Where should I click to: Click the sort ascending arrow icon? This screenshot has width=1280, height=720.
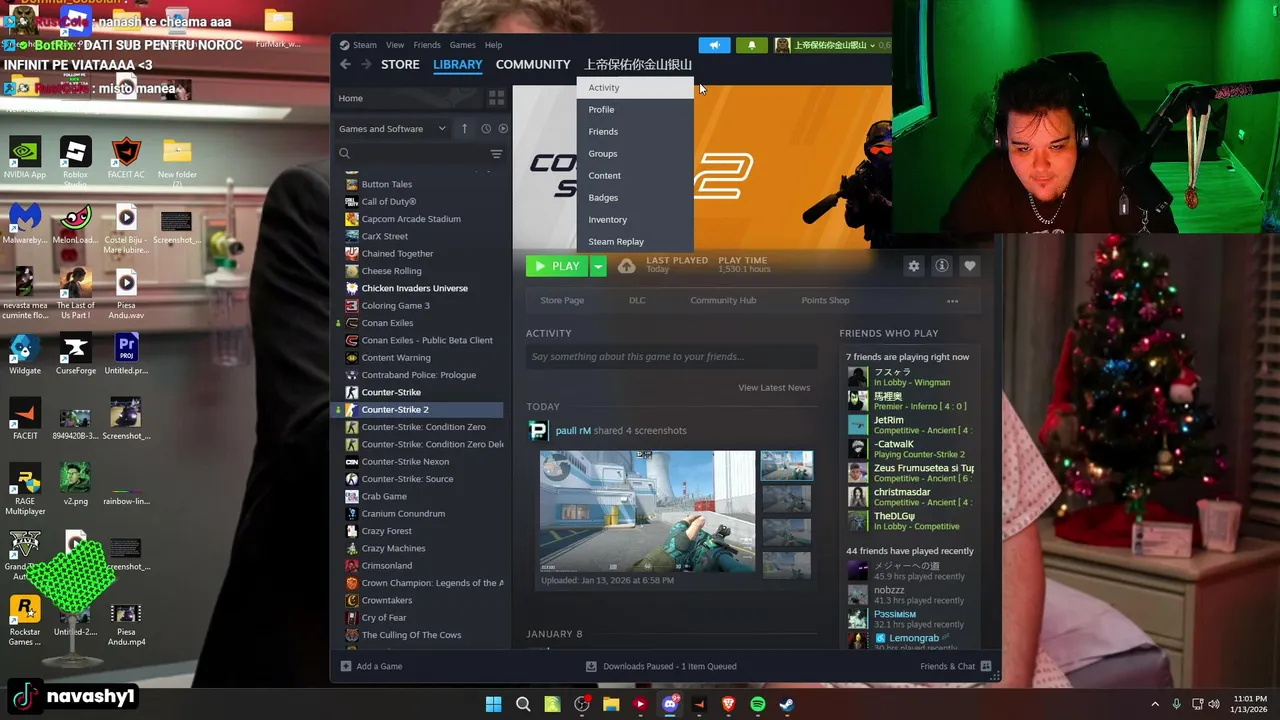tap(464, 129)
